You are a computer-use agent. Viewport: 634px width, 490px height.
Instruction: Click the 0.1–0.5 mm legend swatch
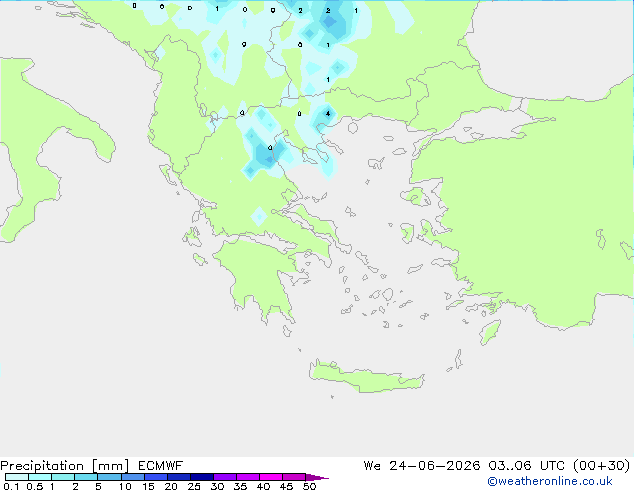(17, 477)
